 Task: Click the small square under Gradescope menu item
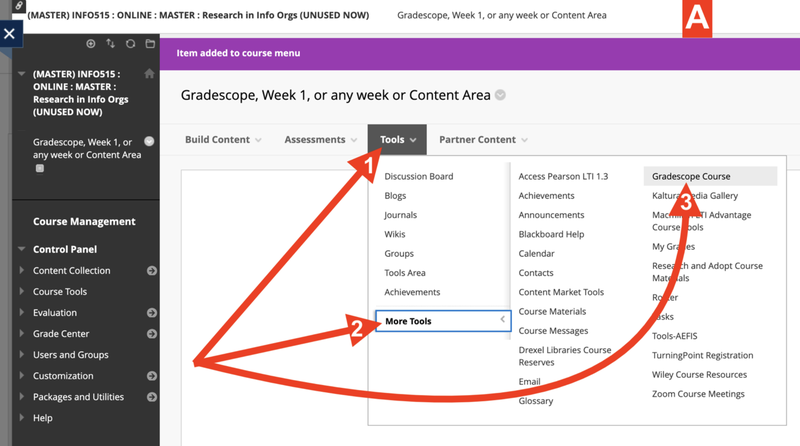tap(40, 169)
